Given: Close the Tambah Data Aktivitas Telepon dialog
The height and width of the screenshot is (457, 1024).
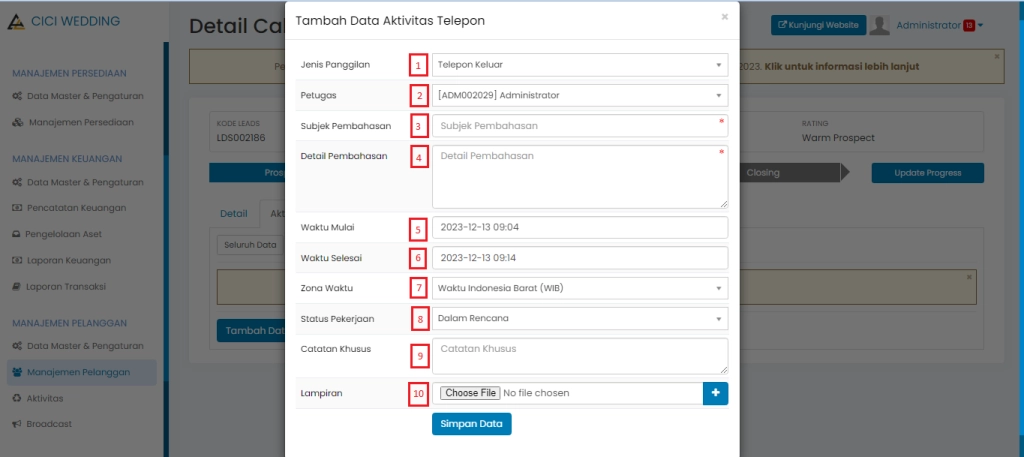Looking at the screenshot, I should coord(724,17).
